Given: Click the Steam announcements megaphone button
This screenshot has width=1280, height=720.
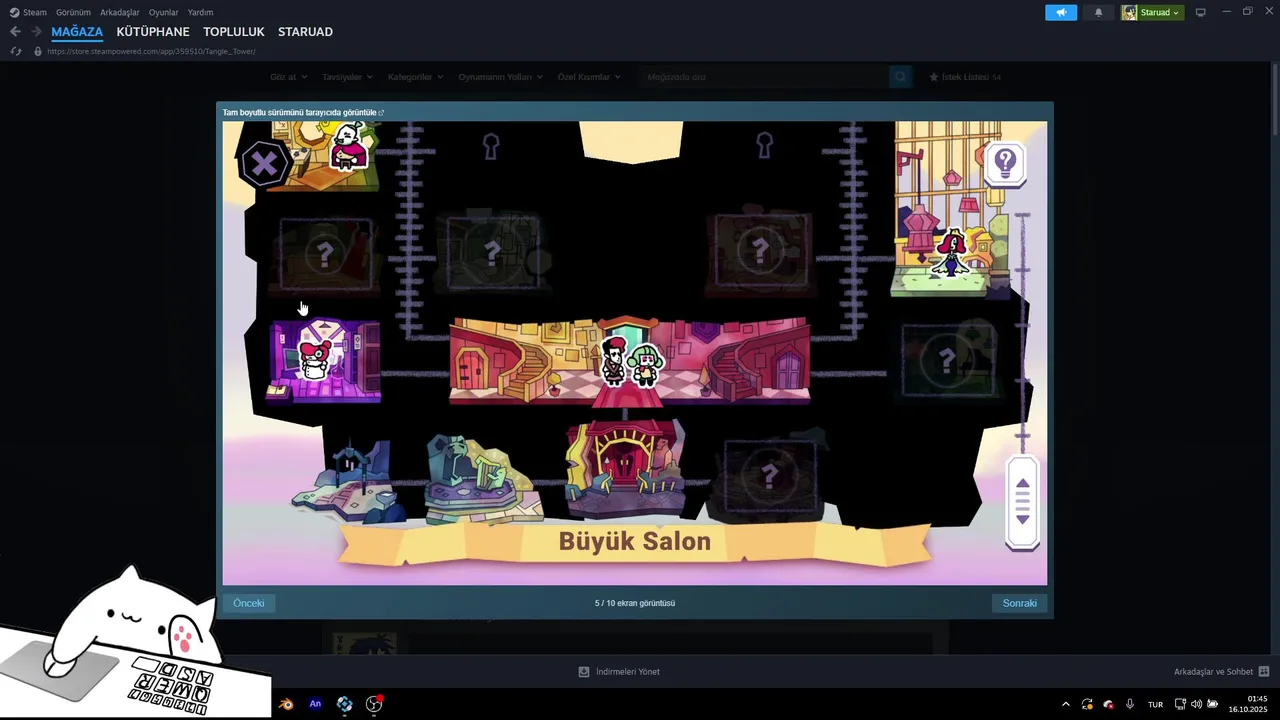Looking at the screenshot, I should [x=1061, y=12].
